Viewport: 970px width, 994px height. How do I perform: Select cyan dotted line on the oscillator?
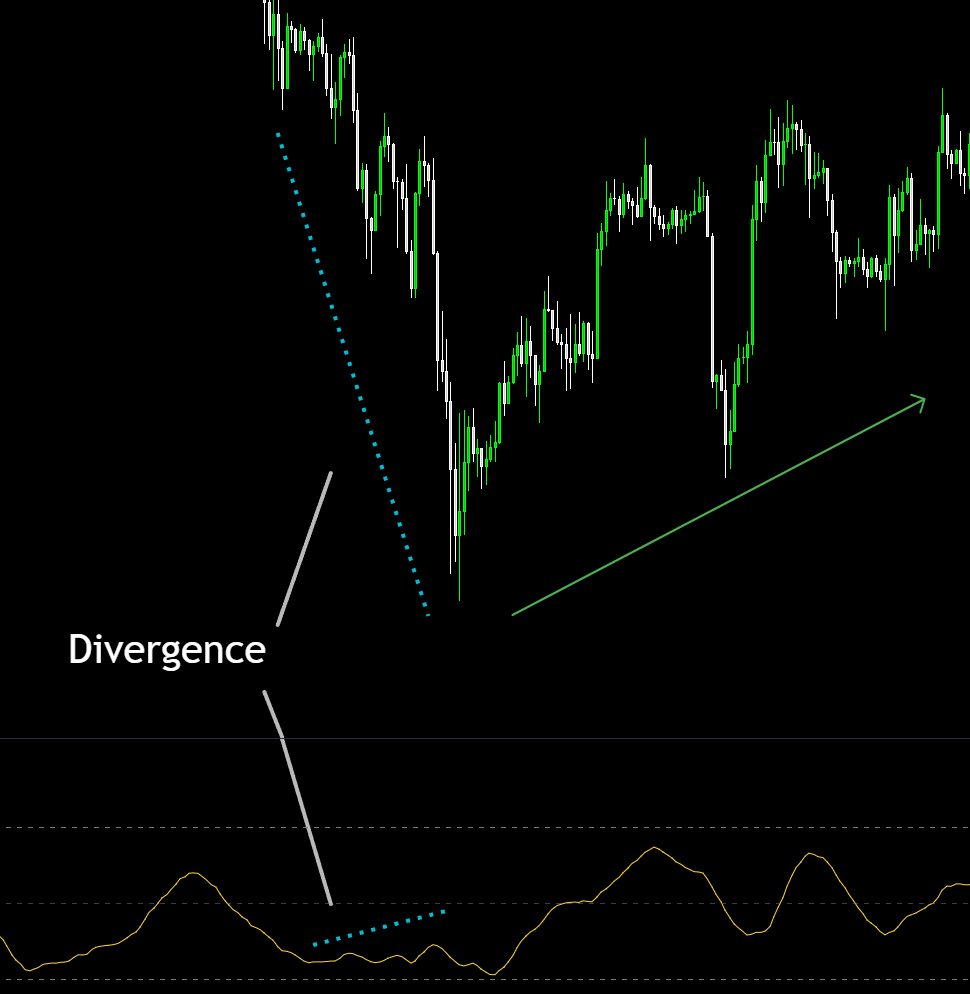[x=378, y=927]
